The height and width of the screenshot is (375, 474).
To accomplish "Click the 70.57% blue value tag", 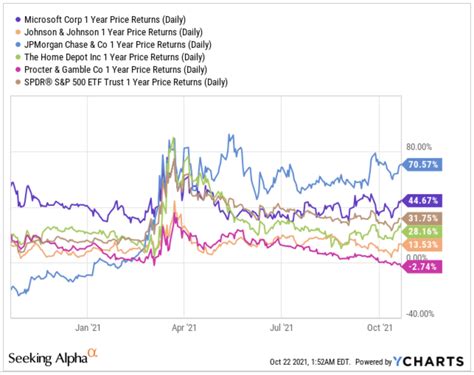I will coord(422,164).
